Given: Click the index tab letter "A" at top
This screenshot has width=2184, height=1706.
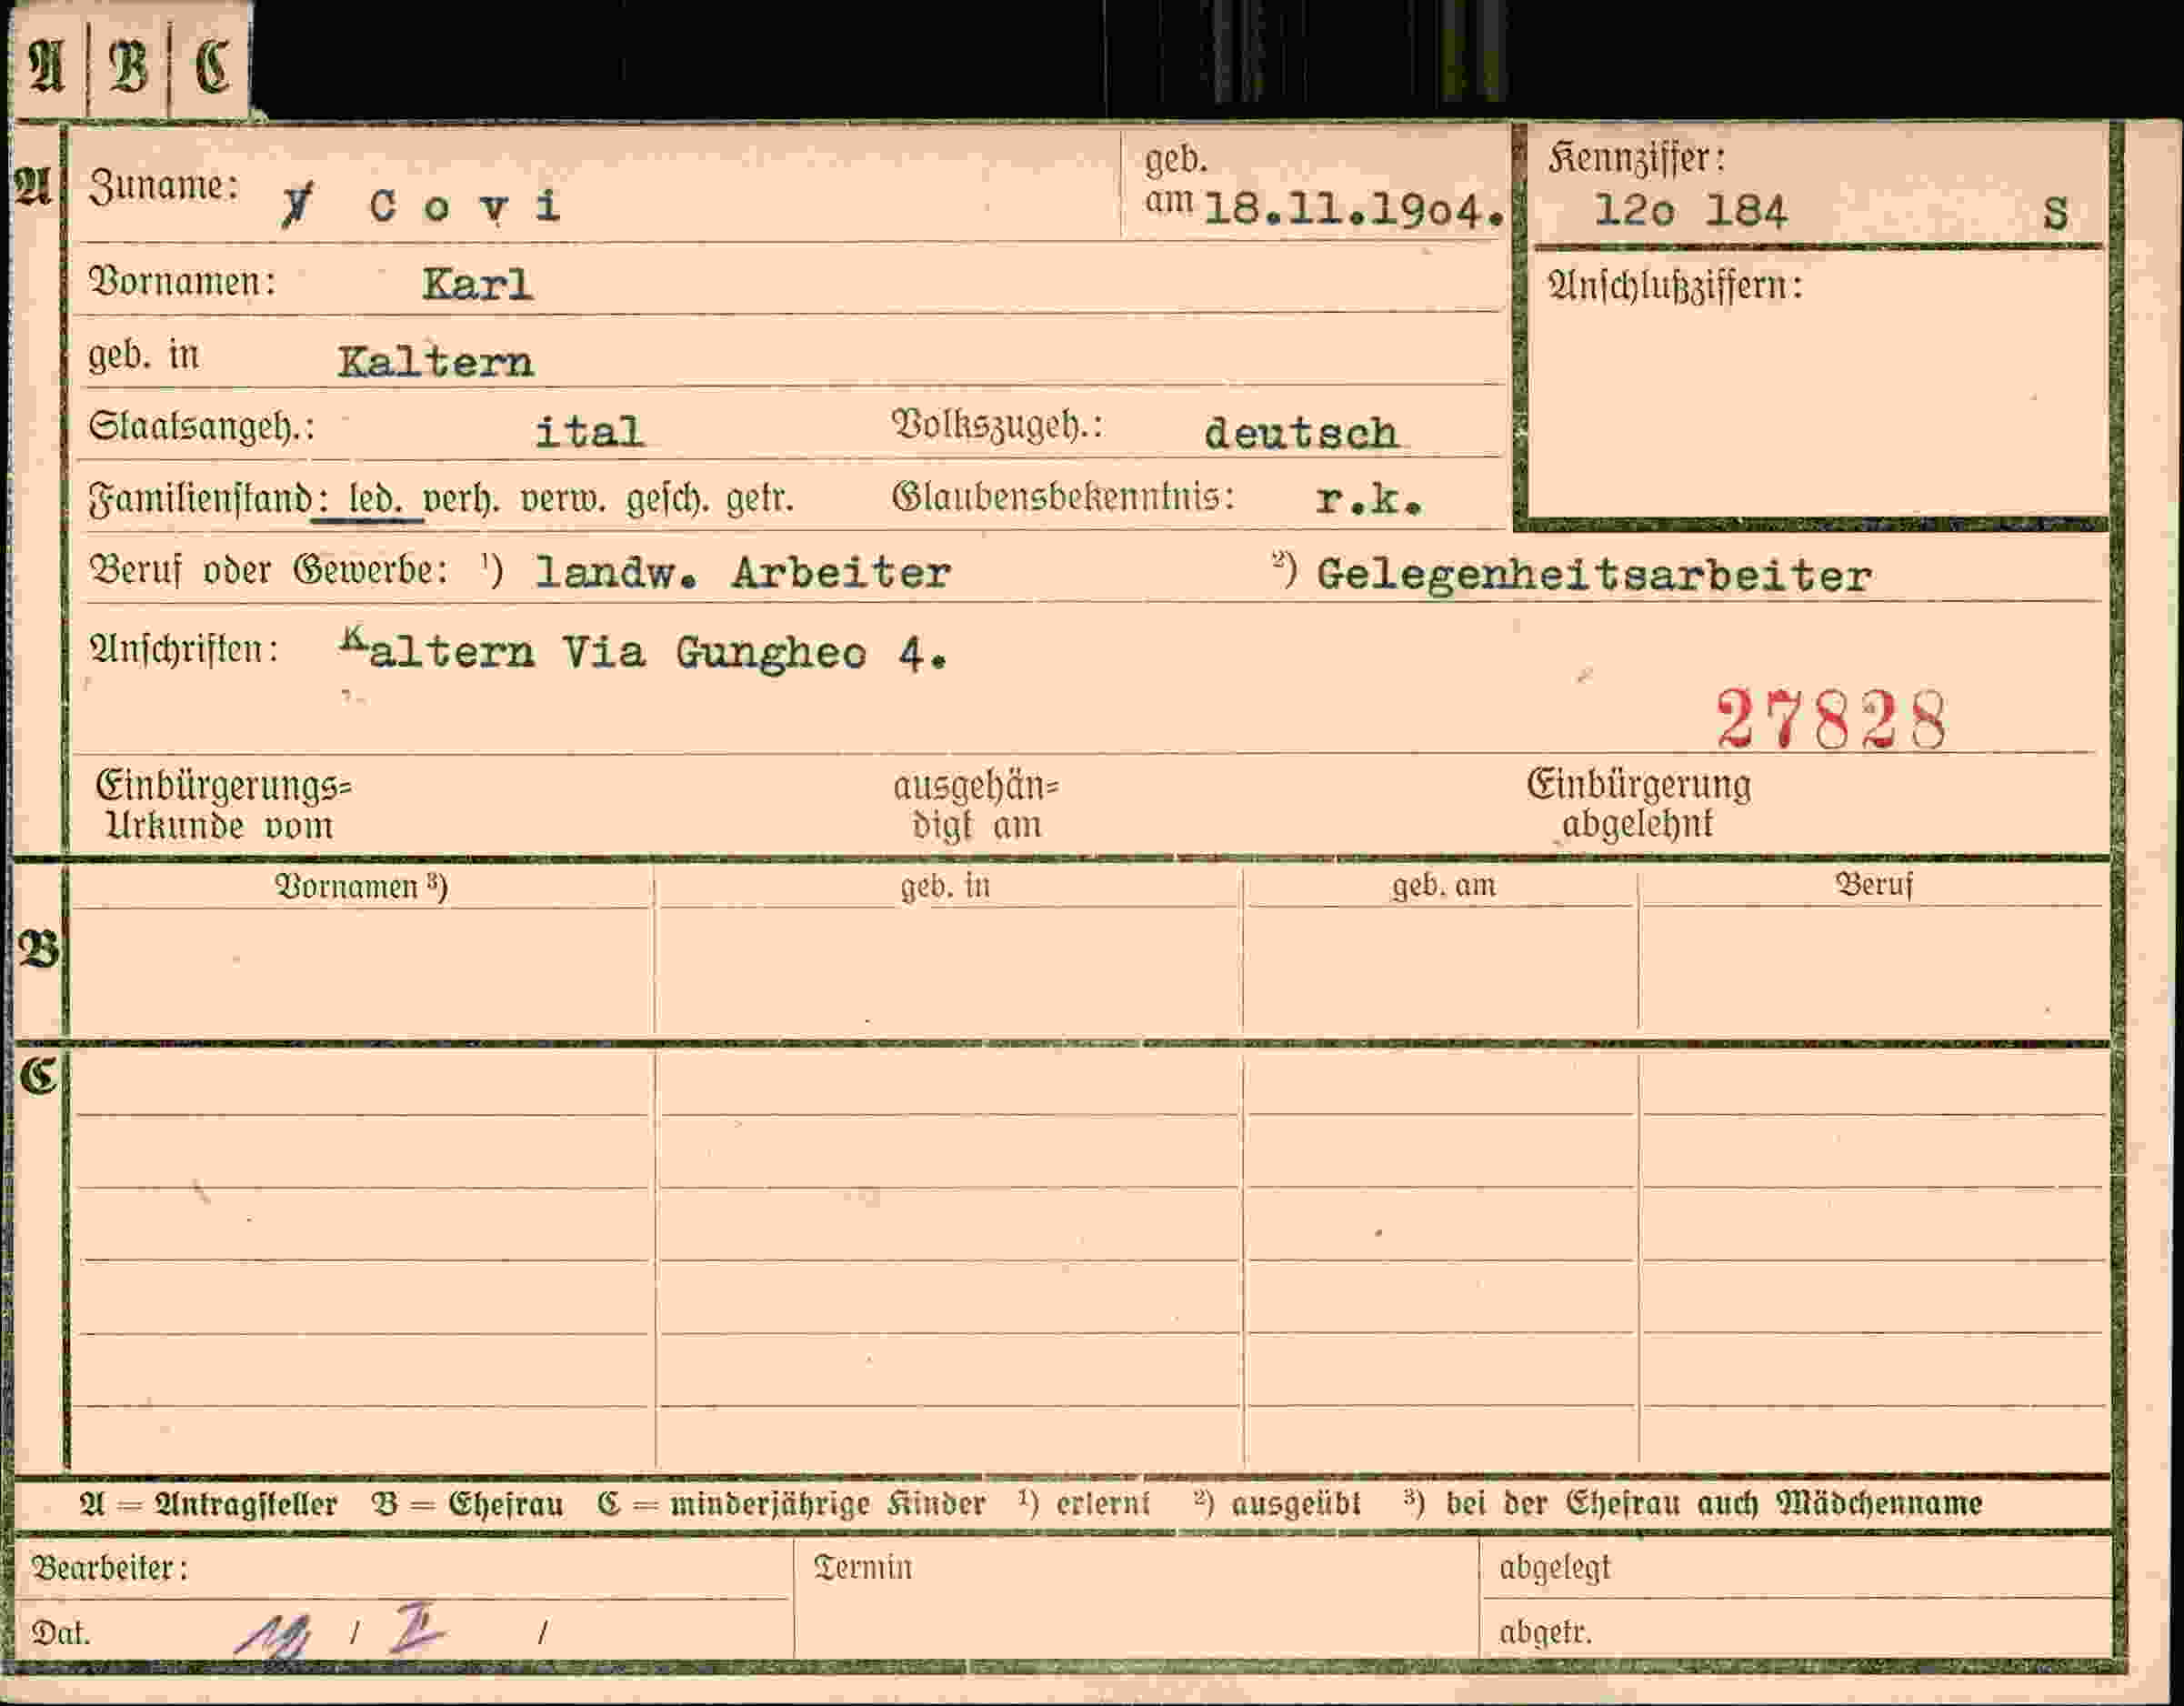Looking at the screenshot, I should coord(47,67).
